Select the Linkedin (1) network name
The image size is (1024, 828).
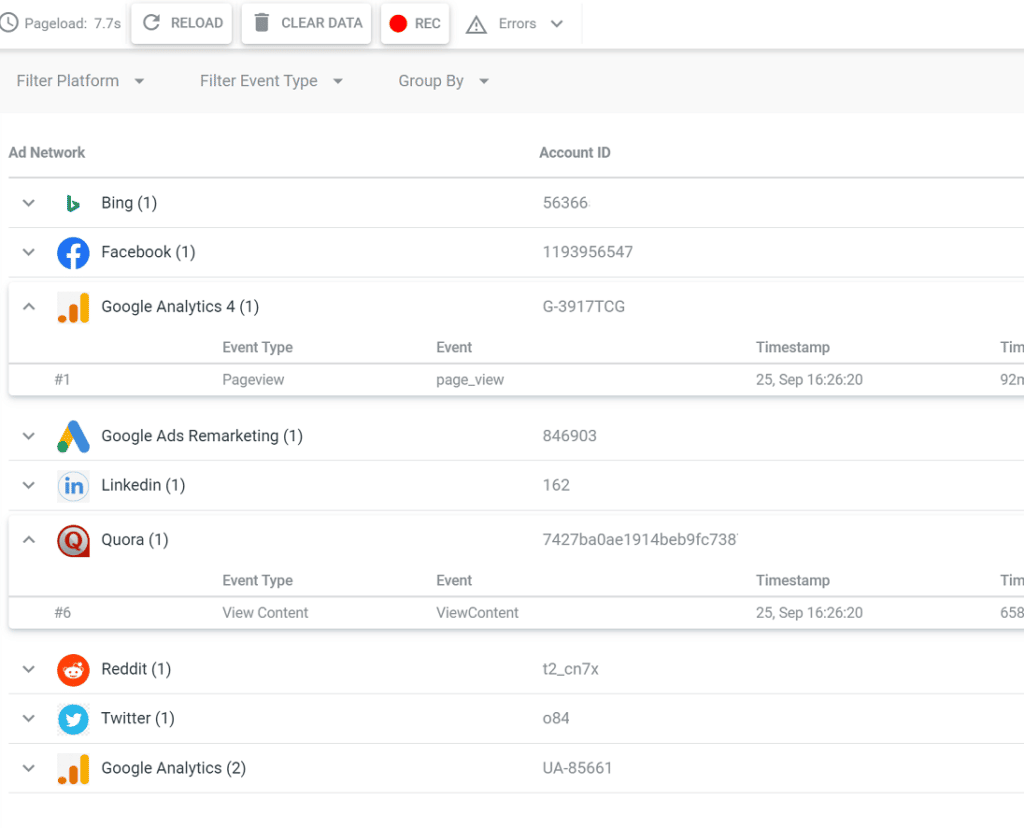point(143,485)
